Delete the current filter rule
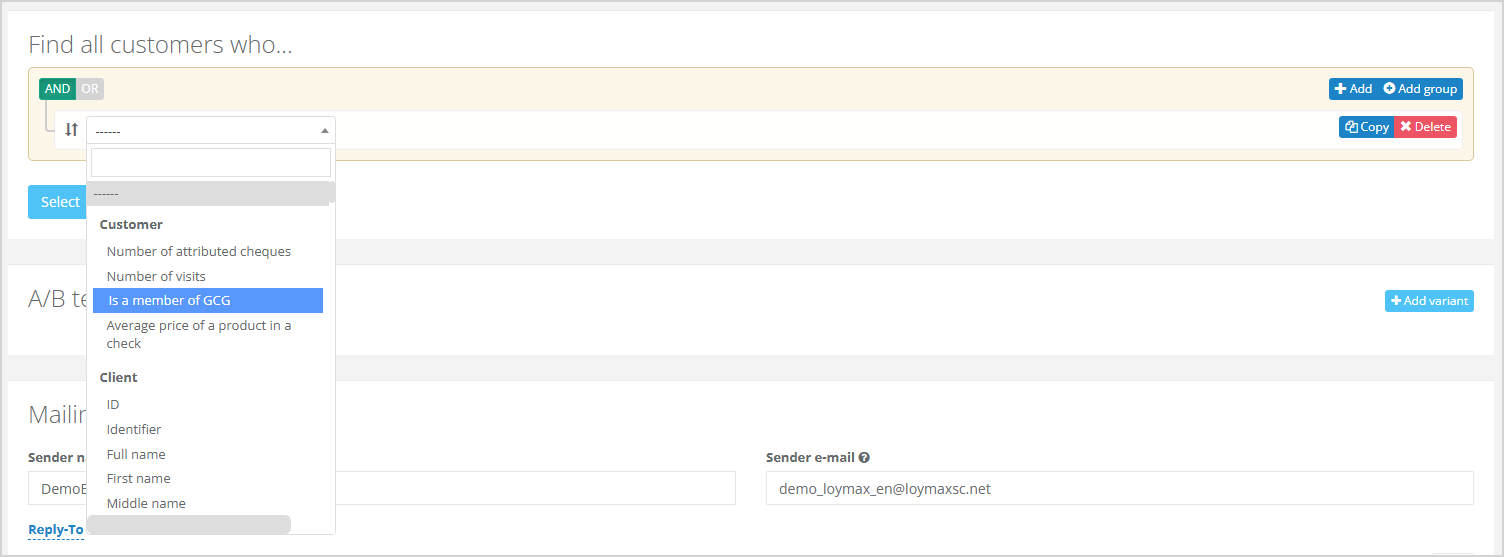Viewport: 1504px width, 557px height. [x=1425, y=127]
